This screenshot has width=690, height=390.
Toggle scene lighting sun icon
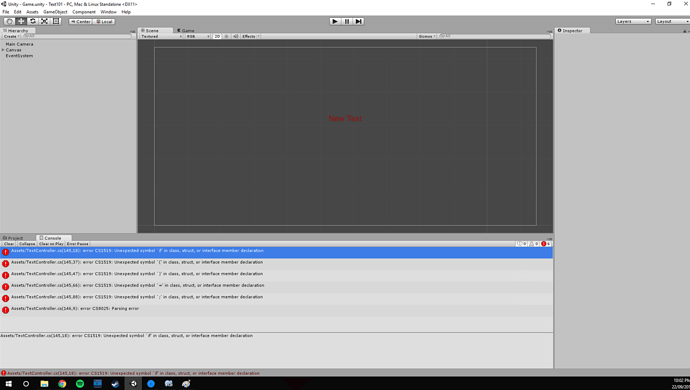[x=227, y=37]
